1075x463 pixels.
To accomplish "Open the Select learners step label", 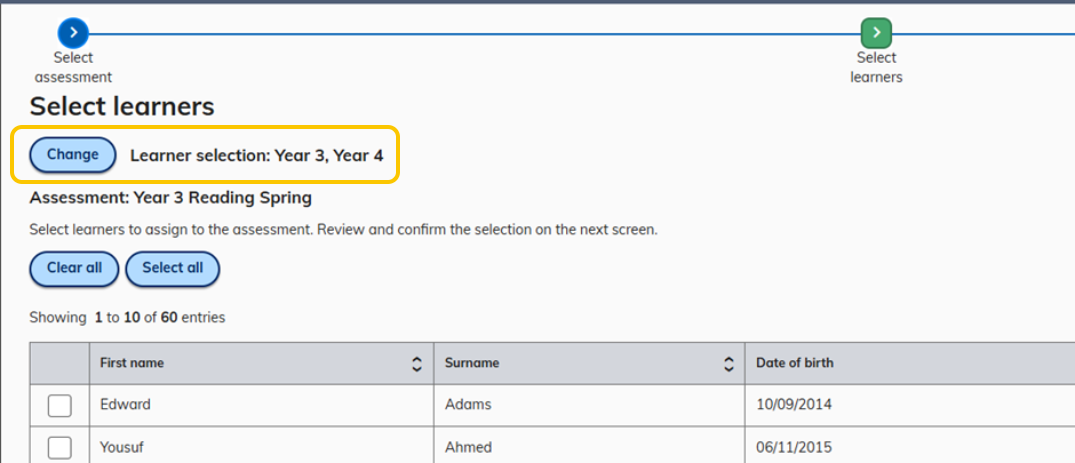I will click(876, 67).
